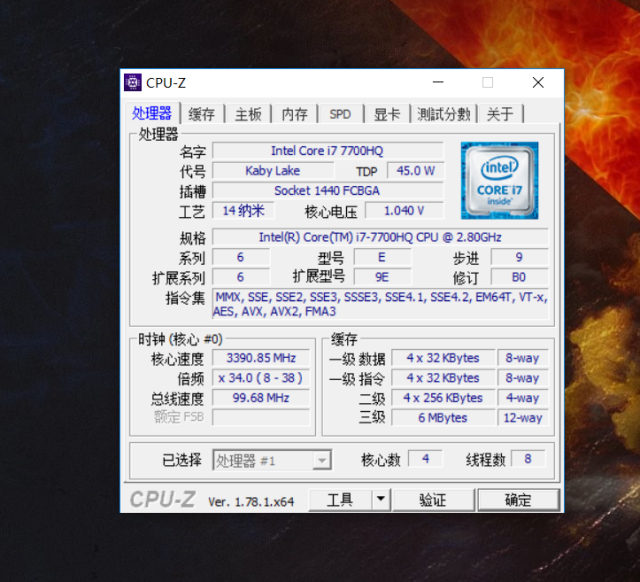
Task: Go to the 关于 tab
Action: 500,114
